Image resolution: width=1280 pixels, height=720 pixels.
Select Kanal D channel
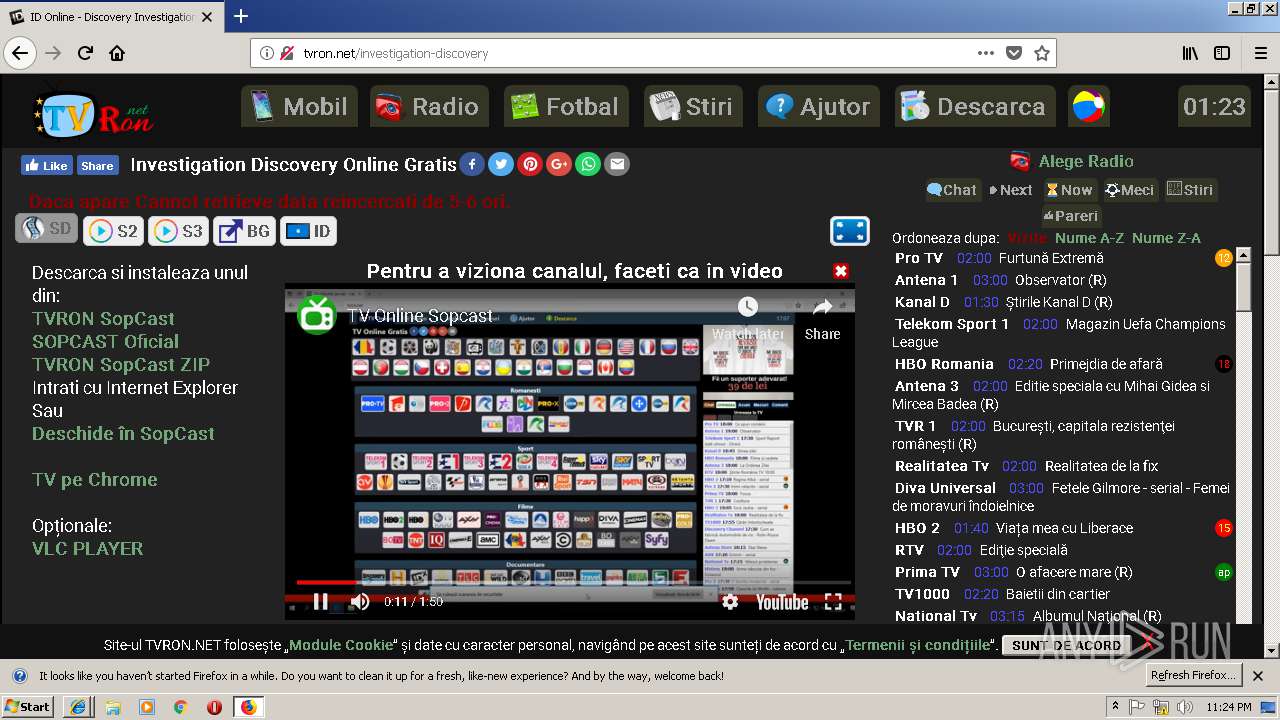click(922, 302)
